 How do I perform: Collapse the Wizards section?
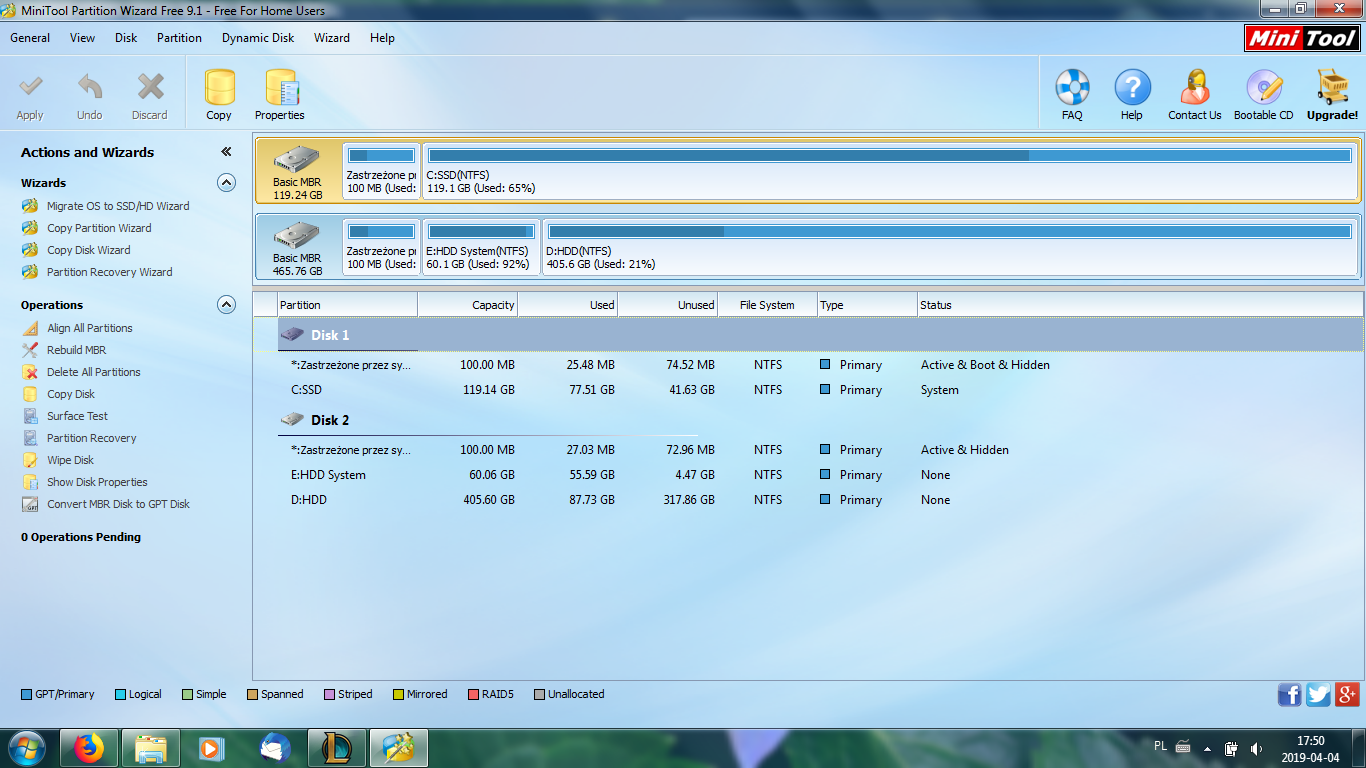point(227,183)
